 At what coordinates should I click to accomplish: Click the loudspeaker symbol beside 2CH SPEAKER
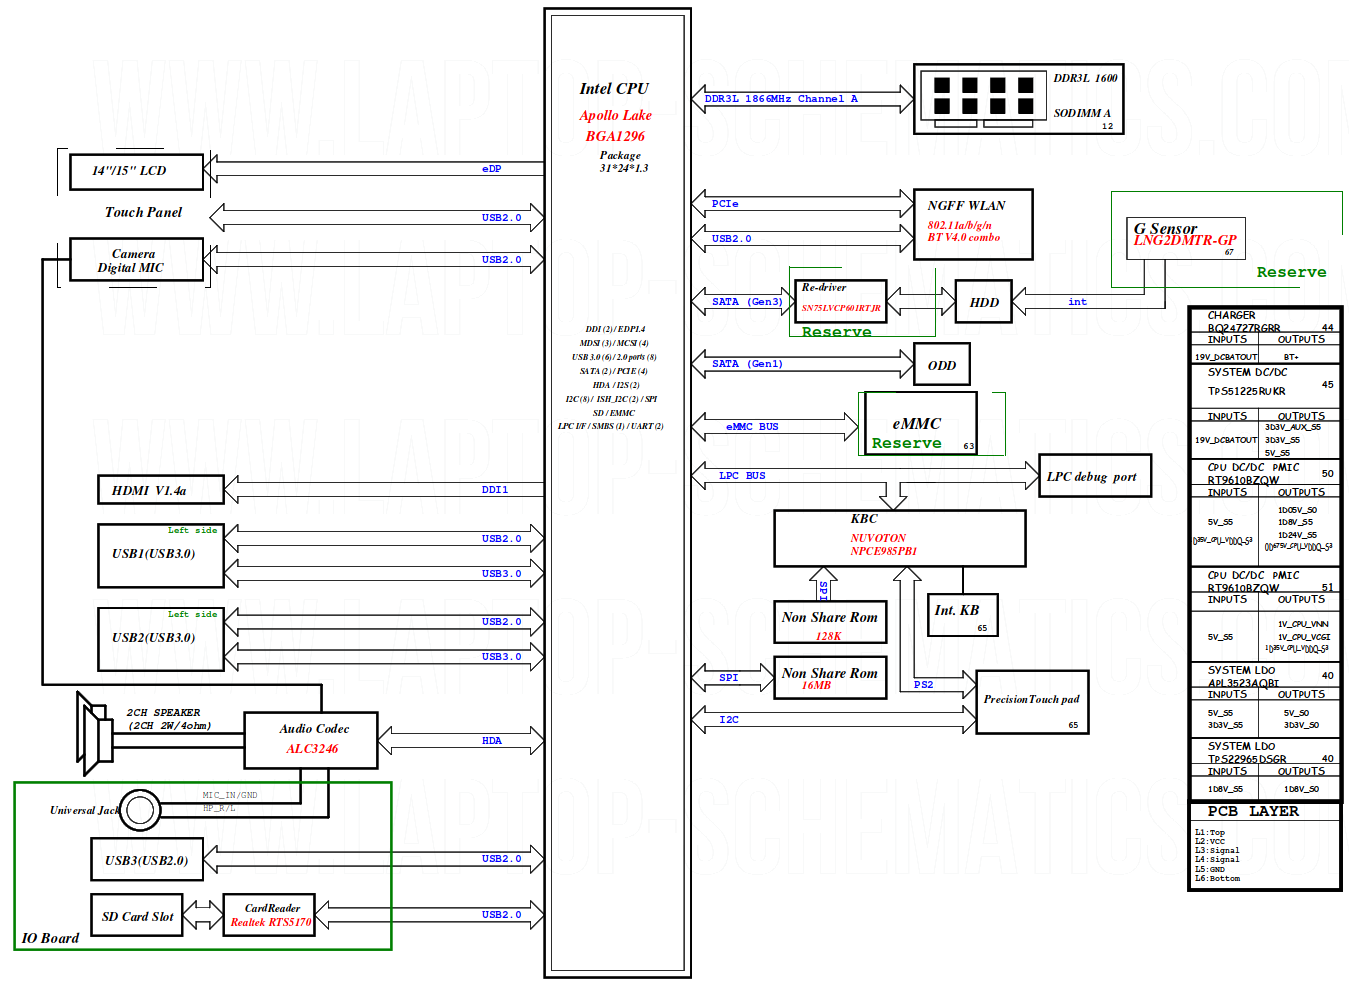(x=95, y=733)
